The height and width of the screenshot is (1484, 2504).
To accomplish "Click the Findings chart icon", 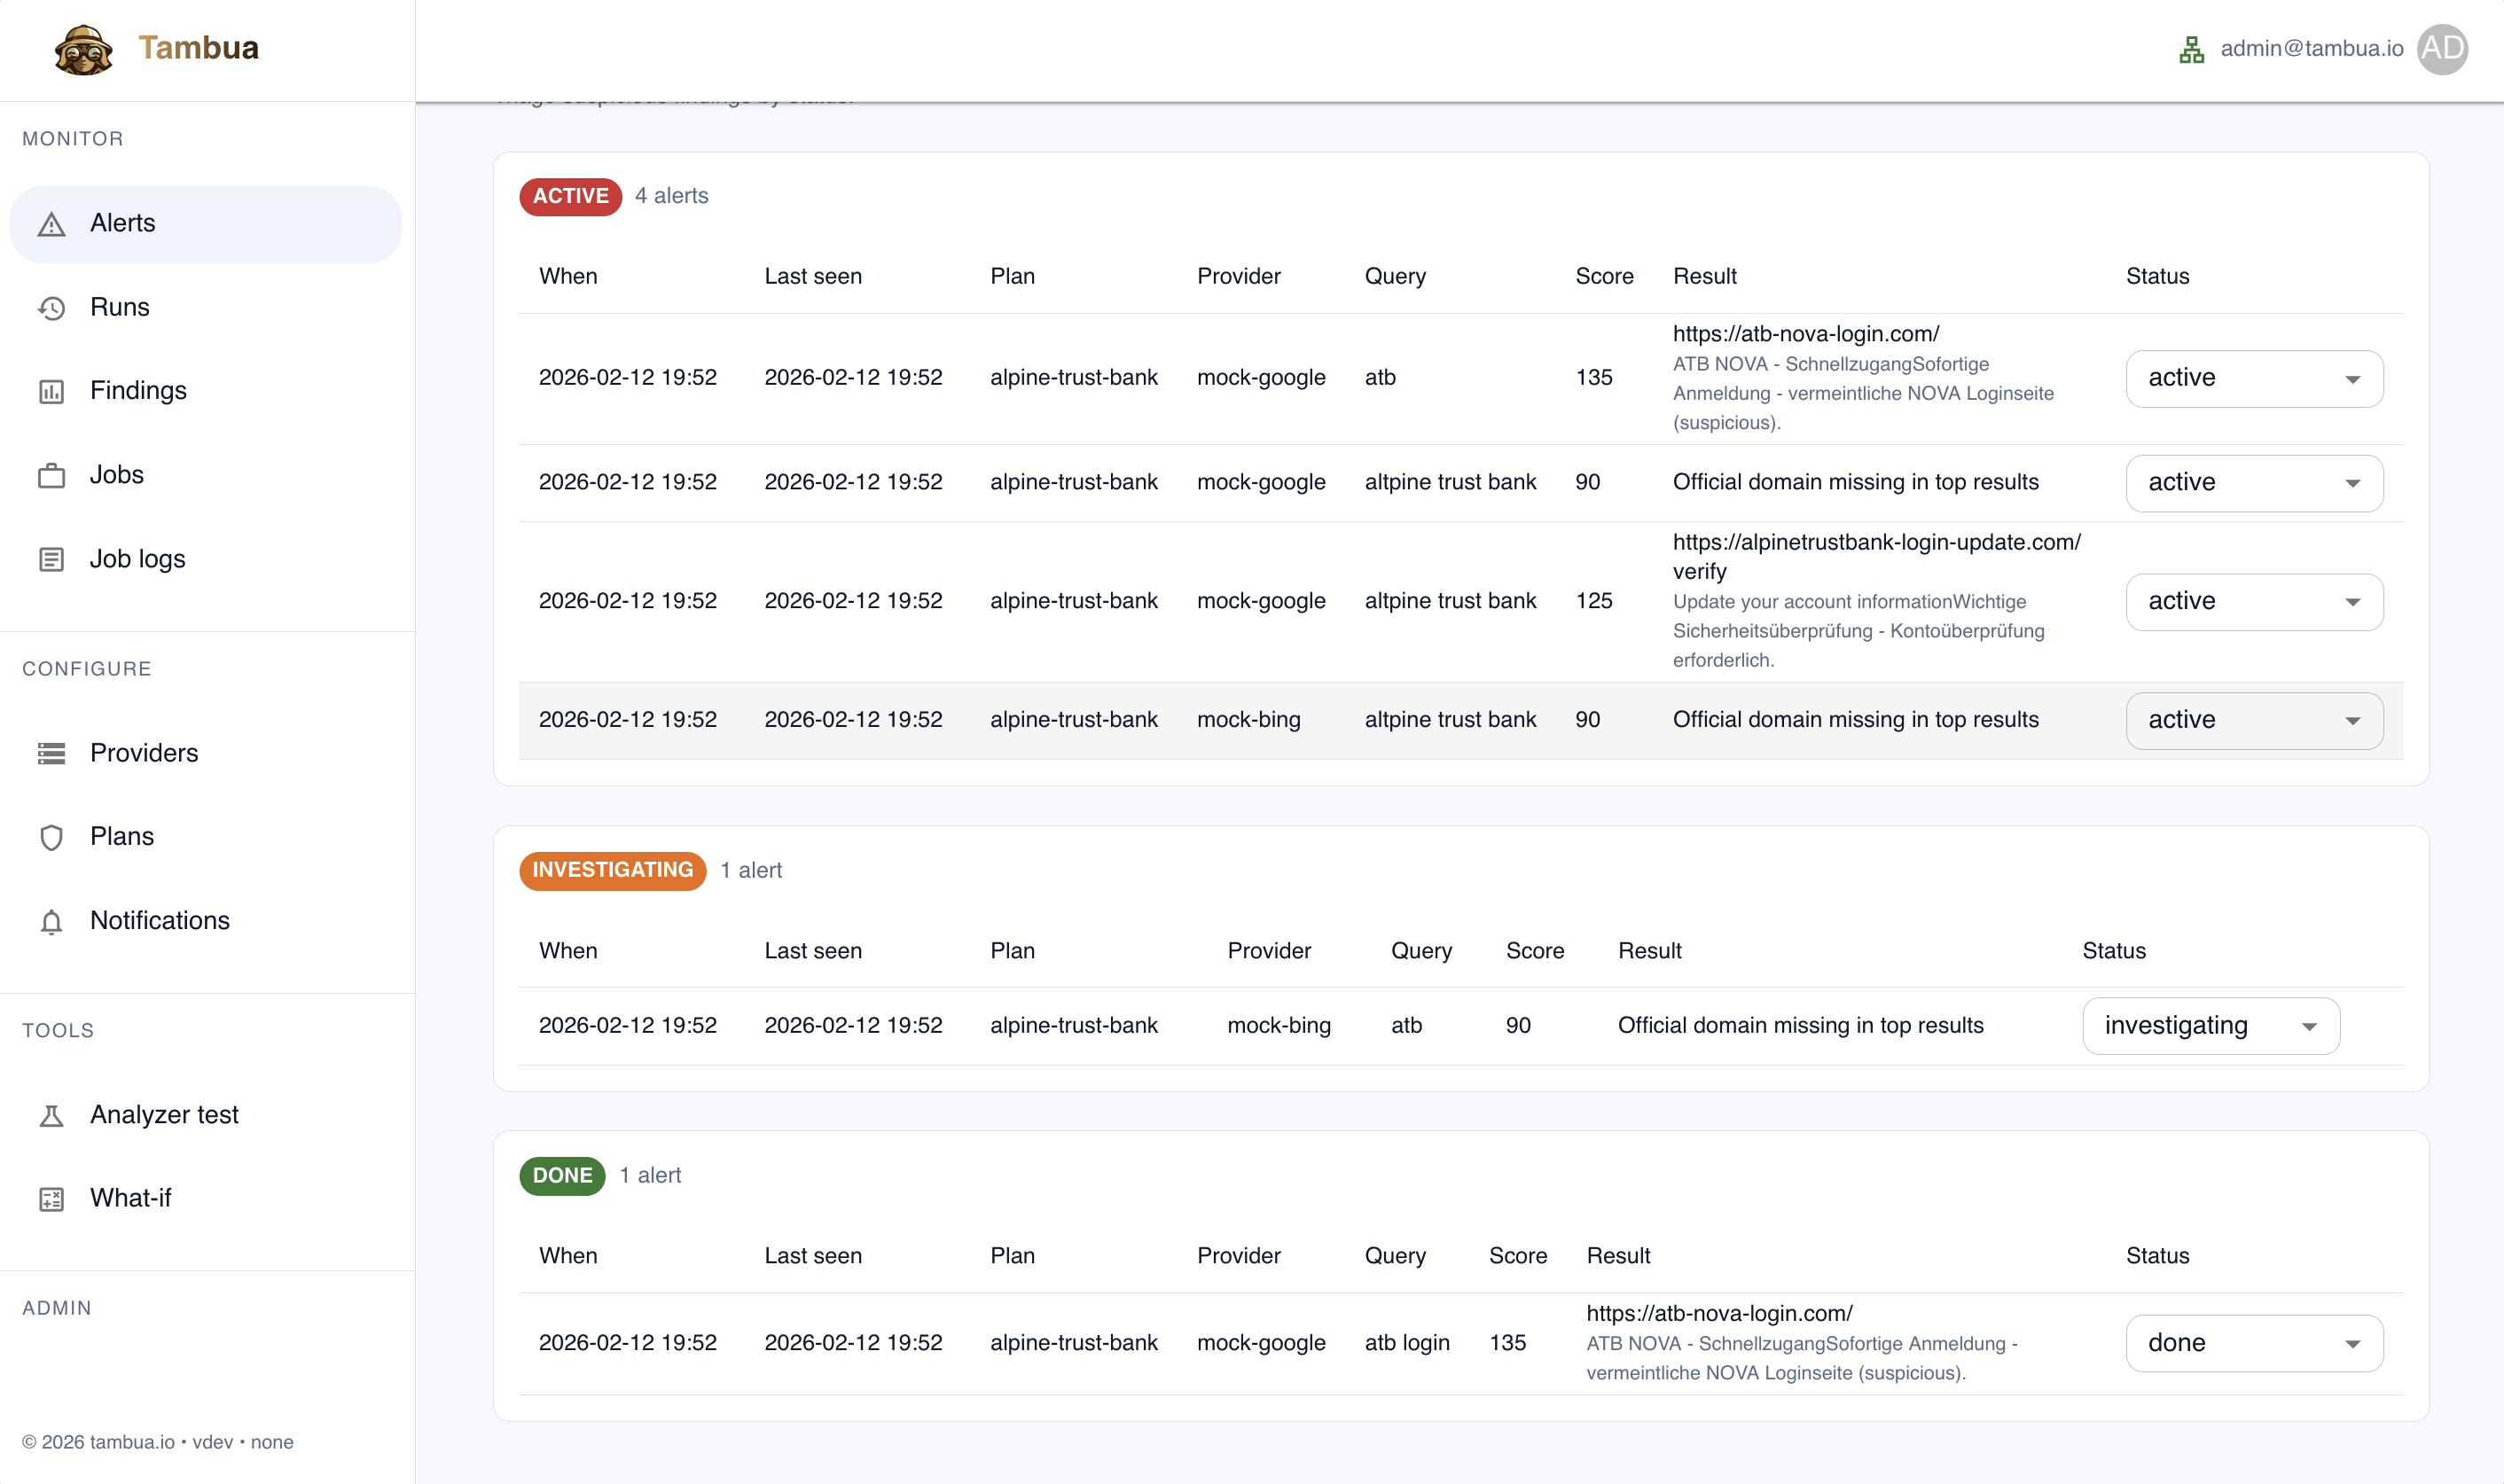I will pos(51,391).
